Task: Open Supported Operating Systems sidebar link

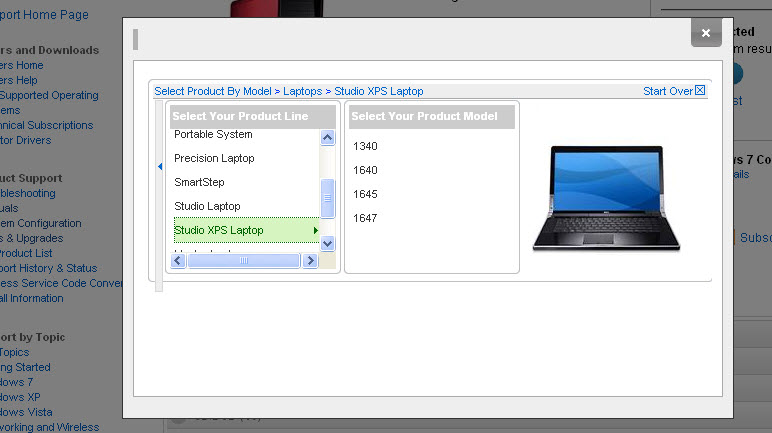Action: click(49, 102)
